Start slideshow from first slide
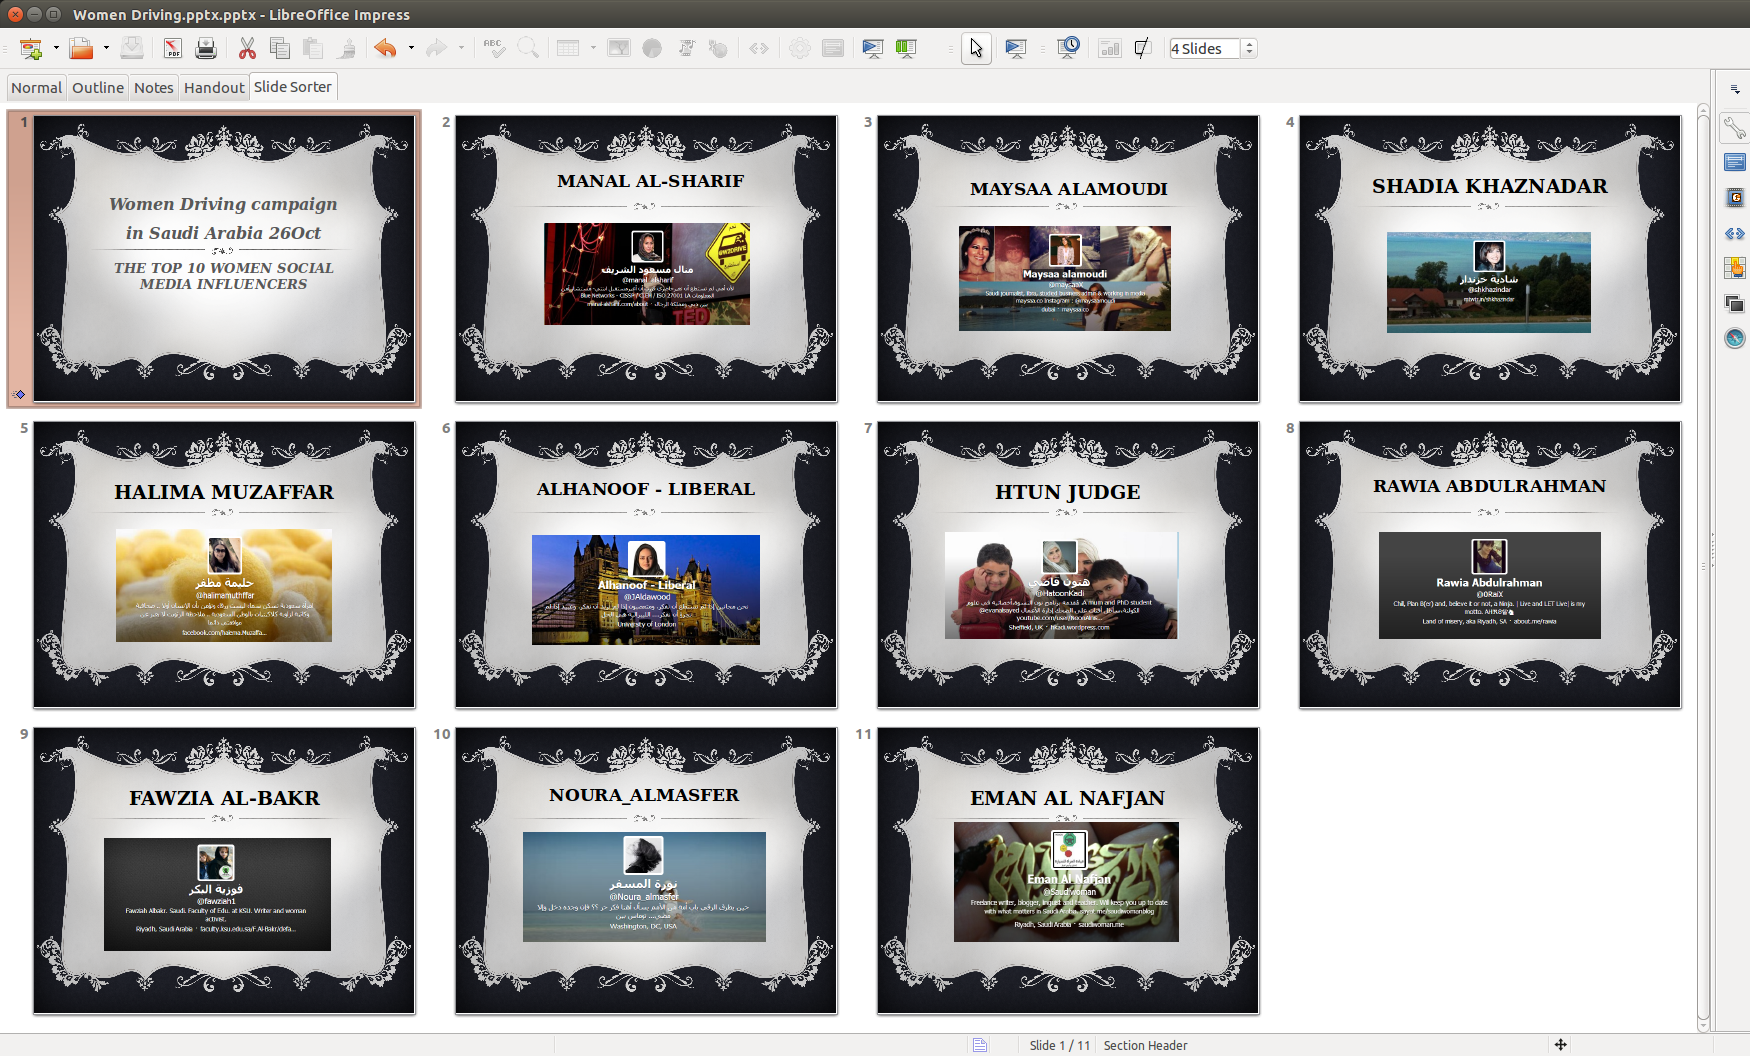 (873, 48)
